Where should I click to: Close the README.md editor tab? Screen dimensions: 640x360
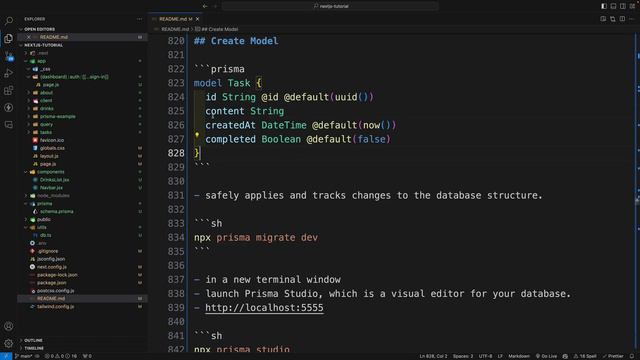click(x=198, y=19)
